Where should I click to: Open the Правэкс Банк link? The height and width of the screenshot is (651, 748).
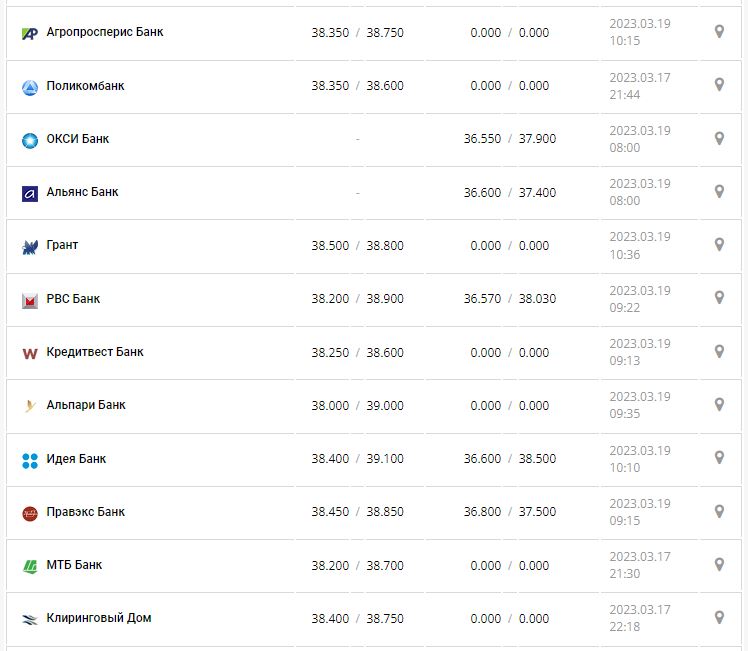(86, 512)
